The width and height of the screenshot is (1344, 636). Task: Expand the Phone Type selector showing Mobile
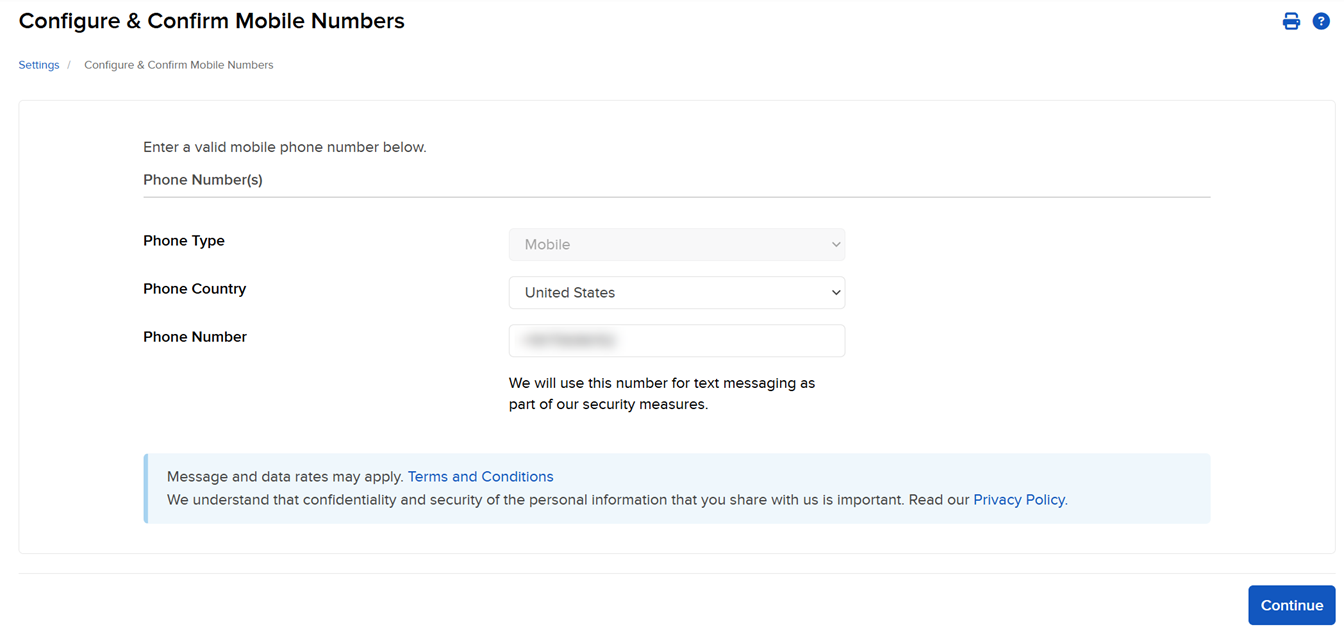click(677, 244)
